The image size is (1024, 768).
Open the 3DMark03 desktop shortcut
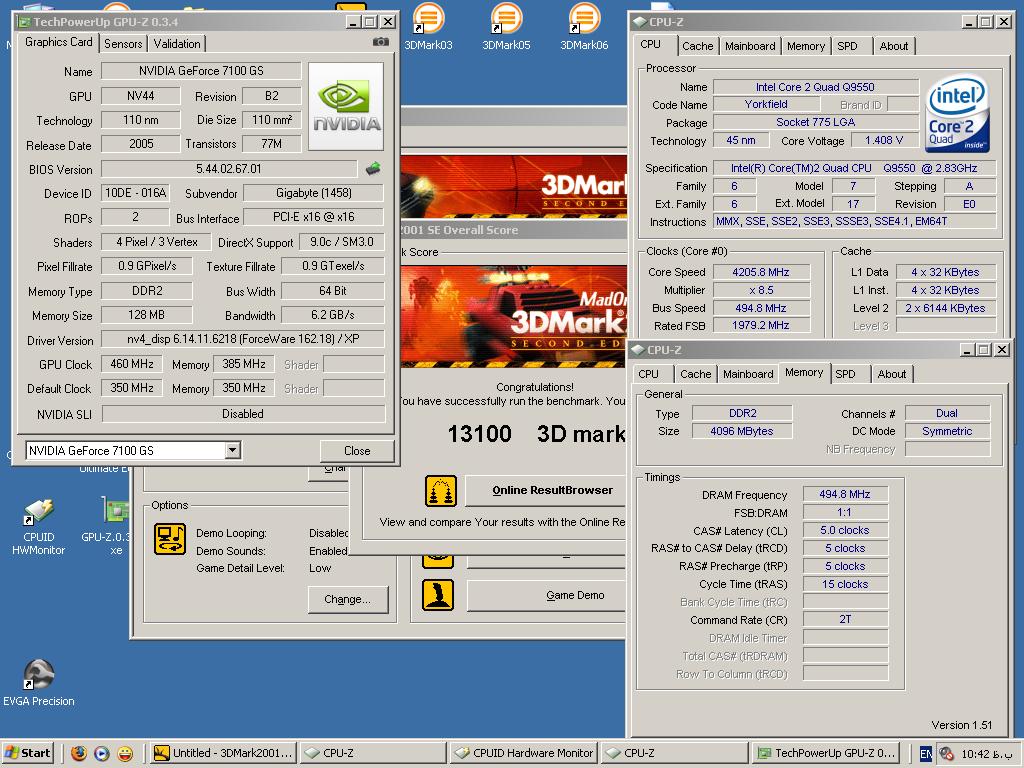point(428,27)
